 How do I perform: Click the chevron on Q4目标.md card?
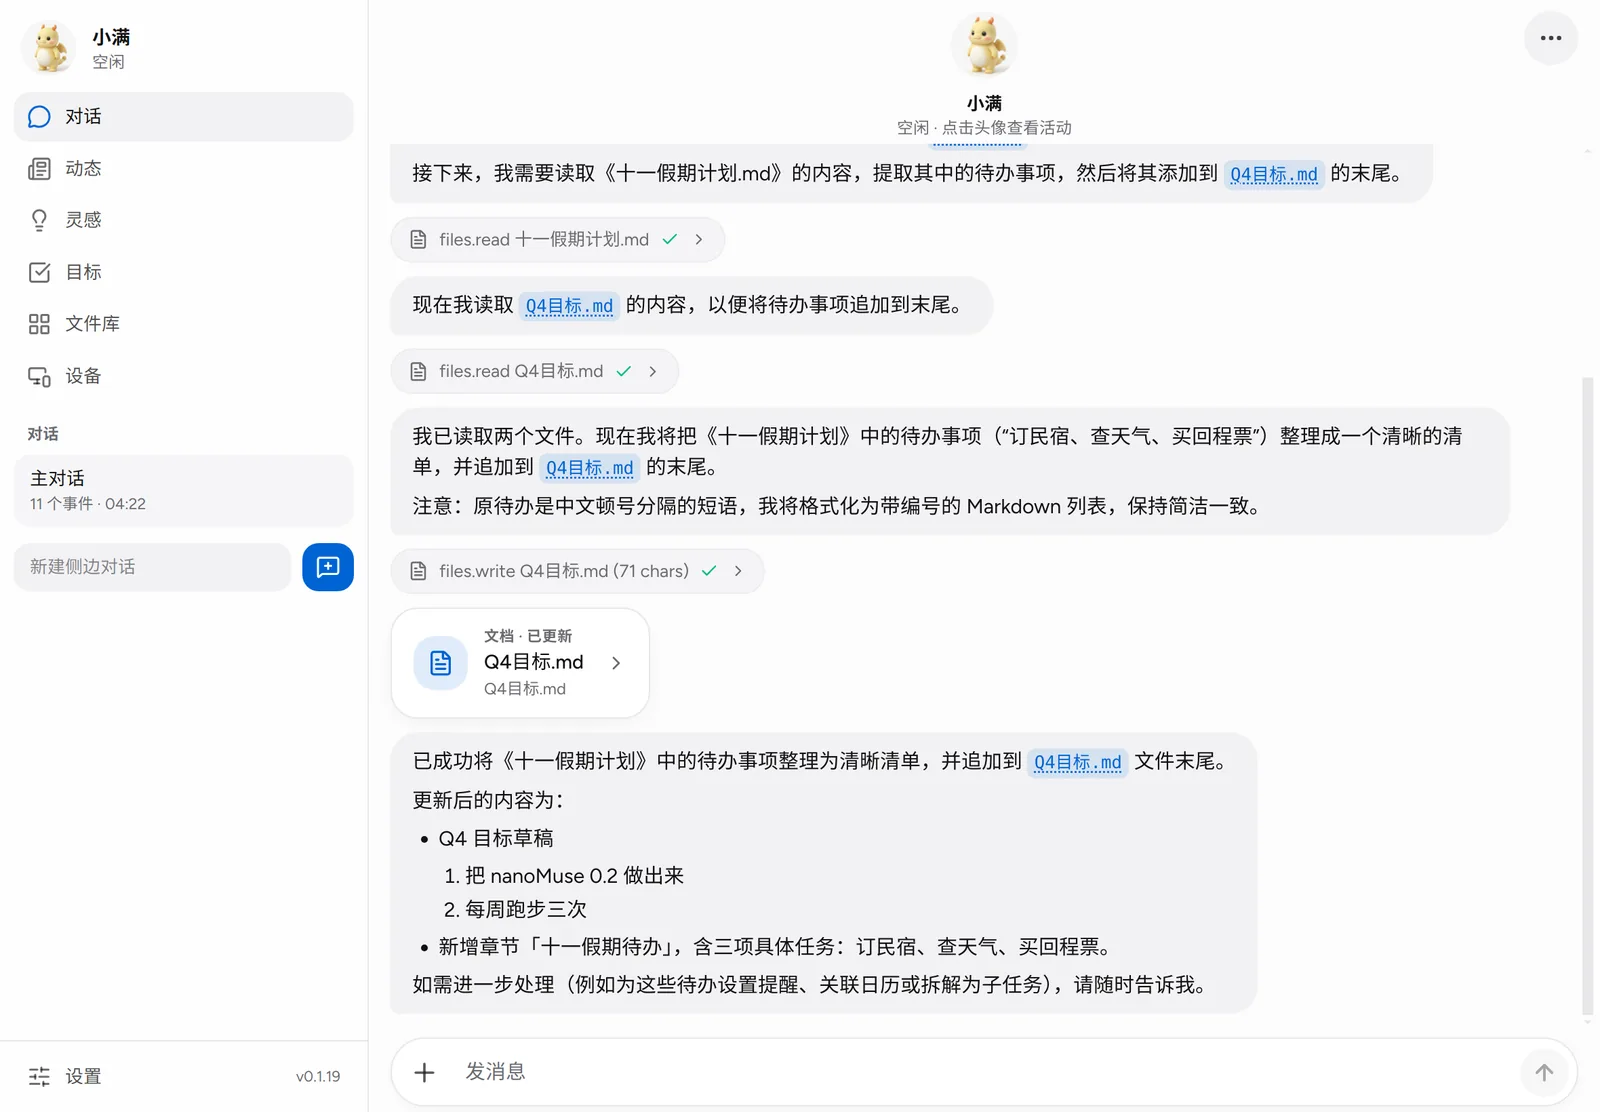616,663
